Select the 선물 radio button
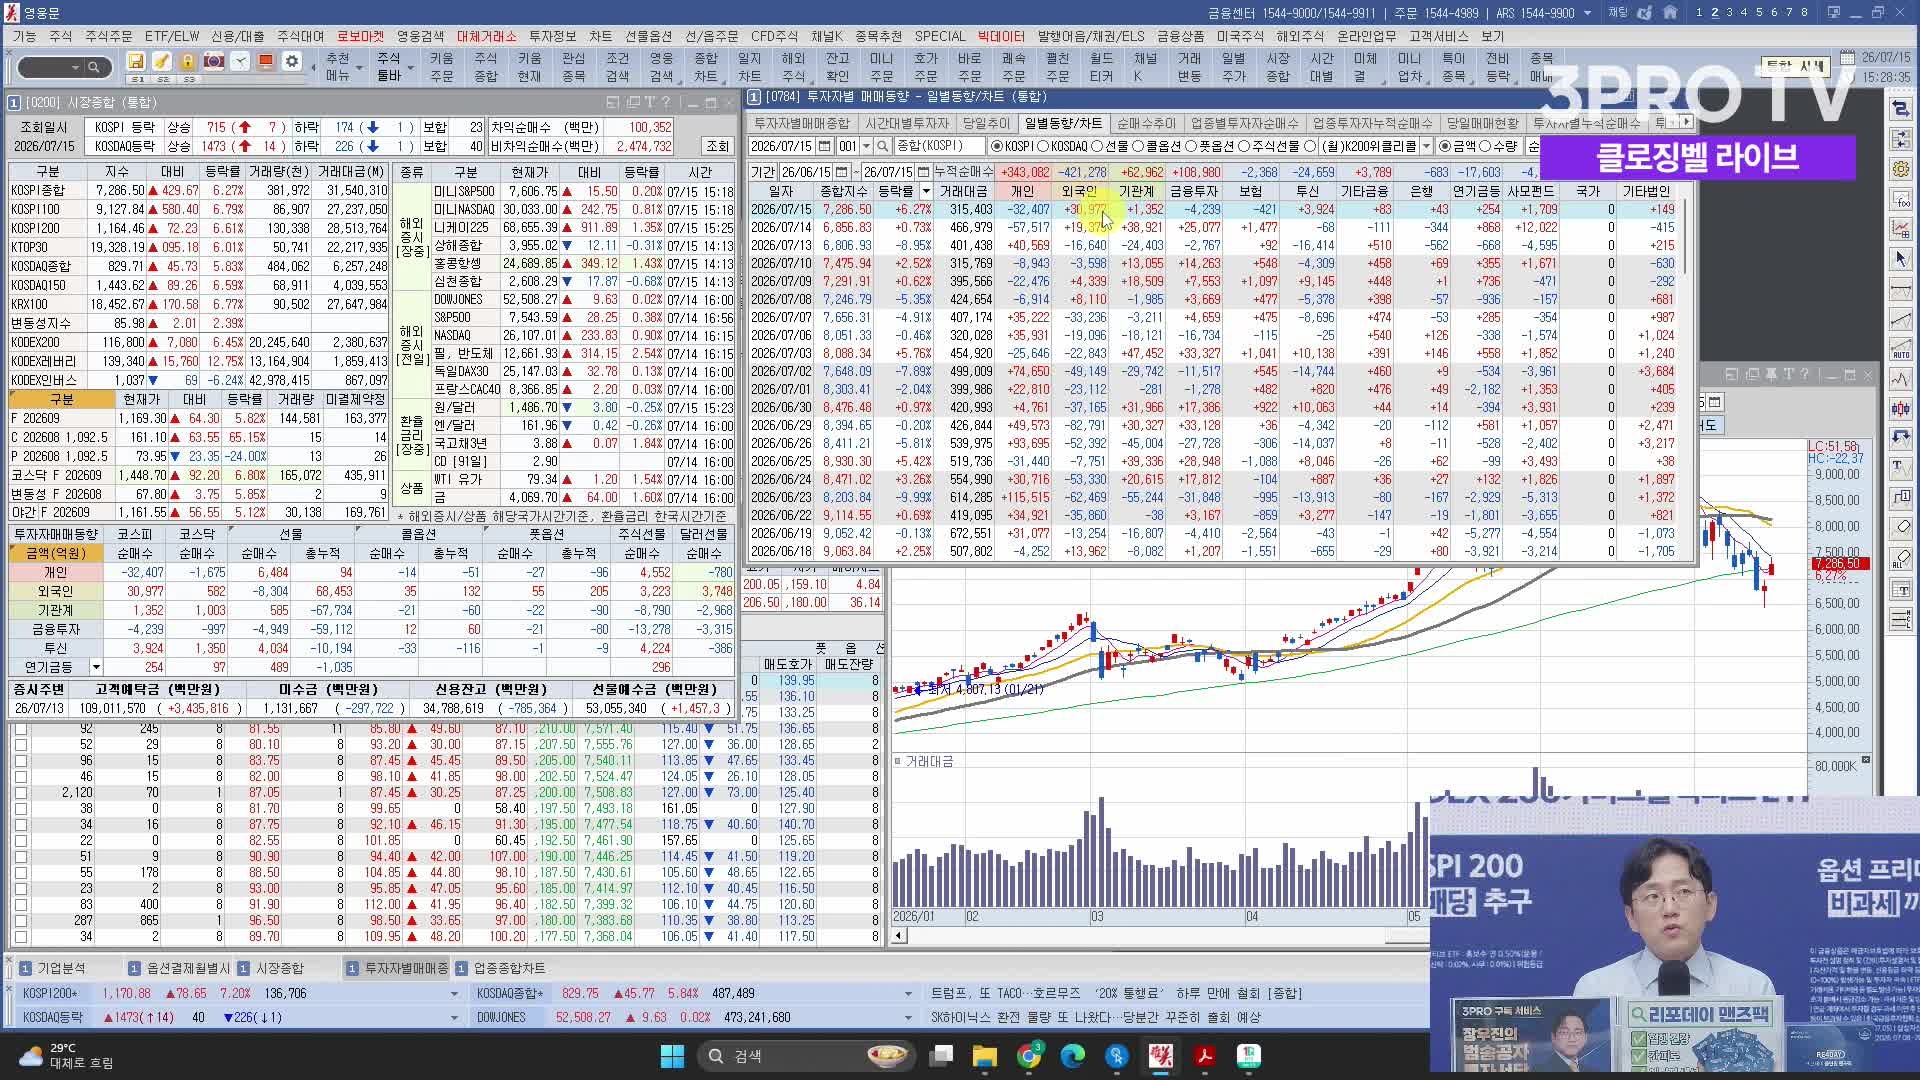1920x1080 pixels. (x=1097, y=146)
